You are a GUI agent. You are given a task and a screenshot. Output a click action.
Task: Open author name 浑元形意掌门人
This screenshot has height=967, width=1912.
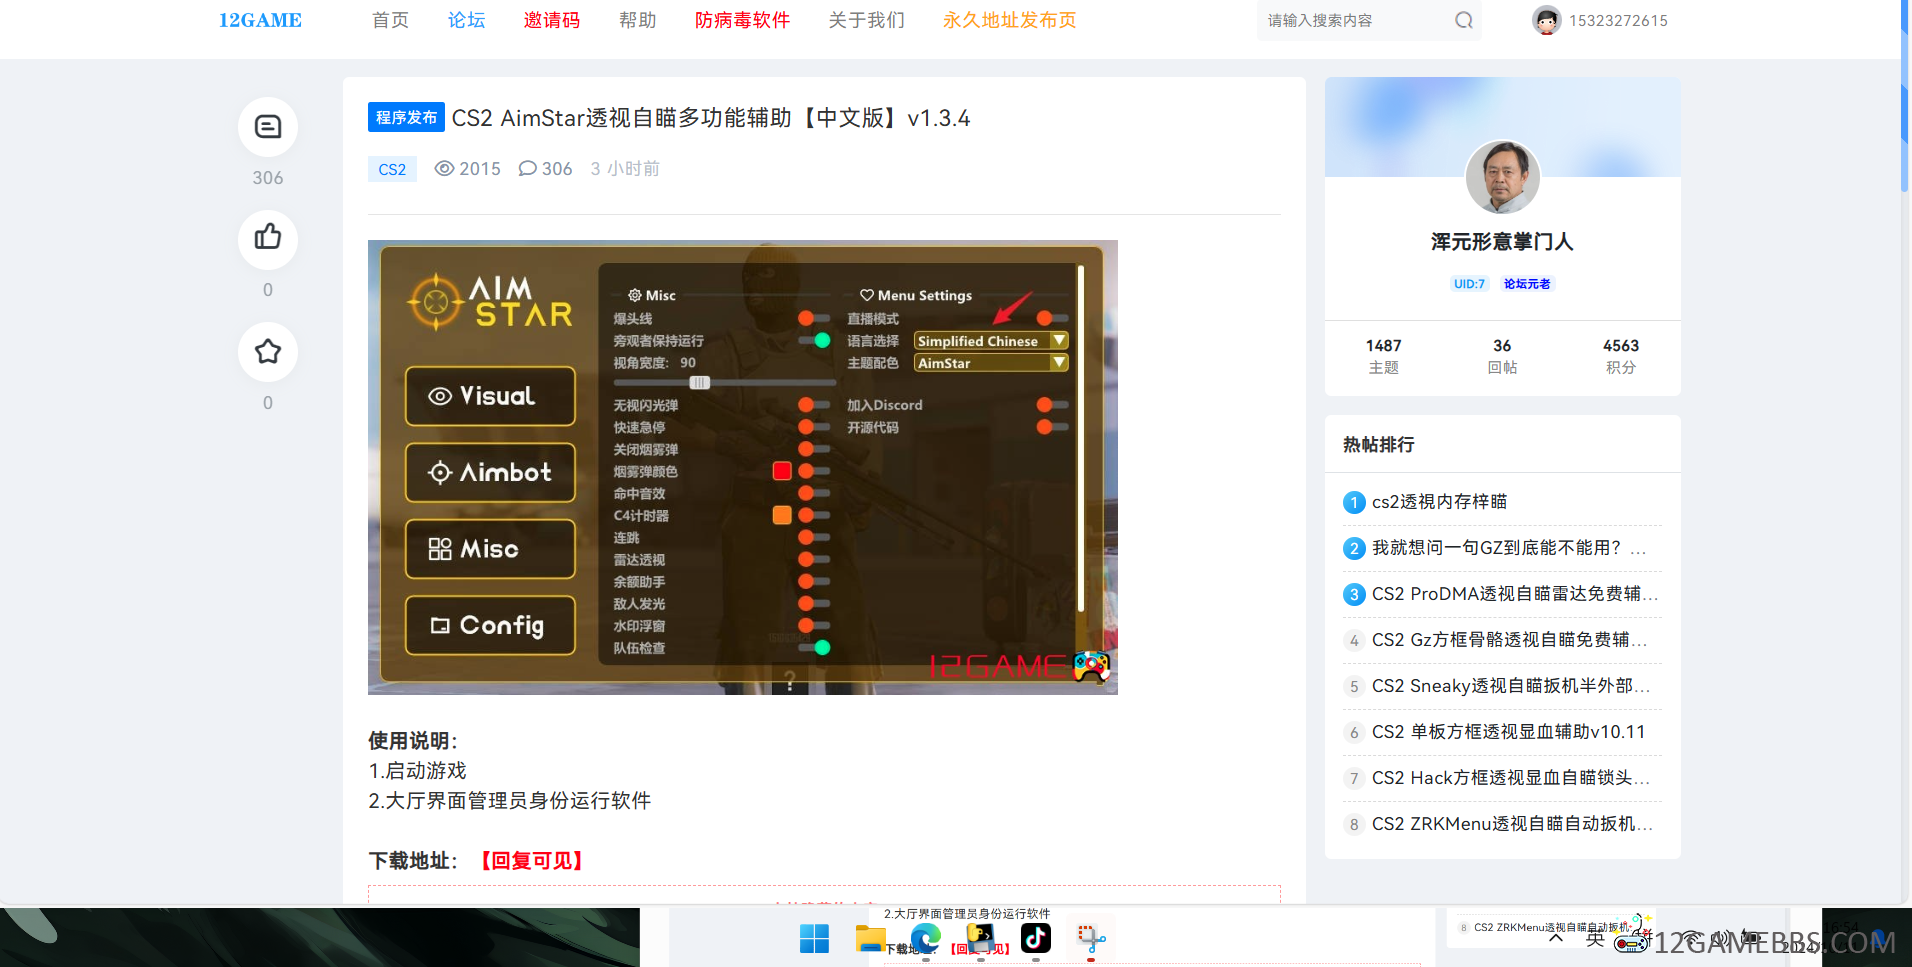[1502, 241]
